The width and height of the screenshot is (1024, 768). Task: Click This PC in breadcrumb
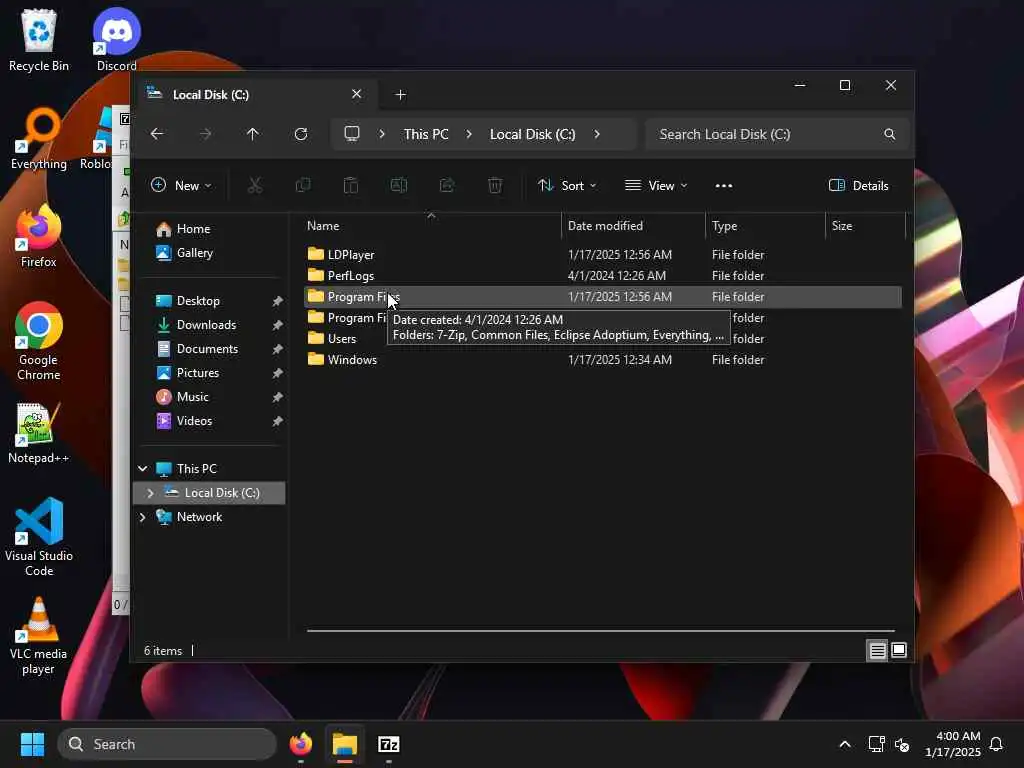(x=426, y=134)
